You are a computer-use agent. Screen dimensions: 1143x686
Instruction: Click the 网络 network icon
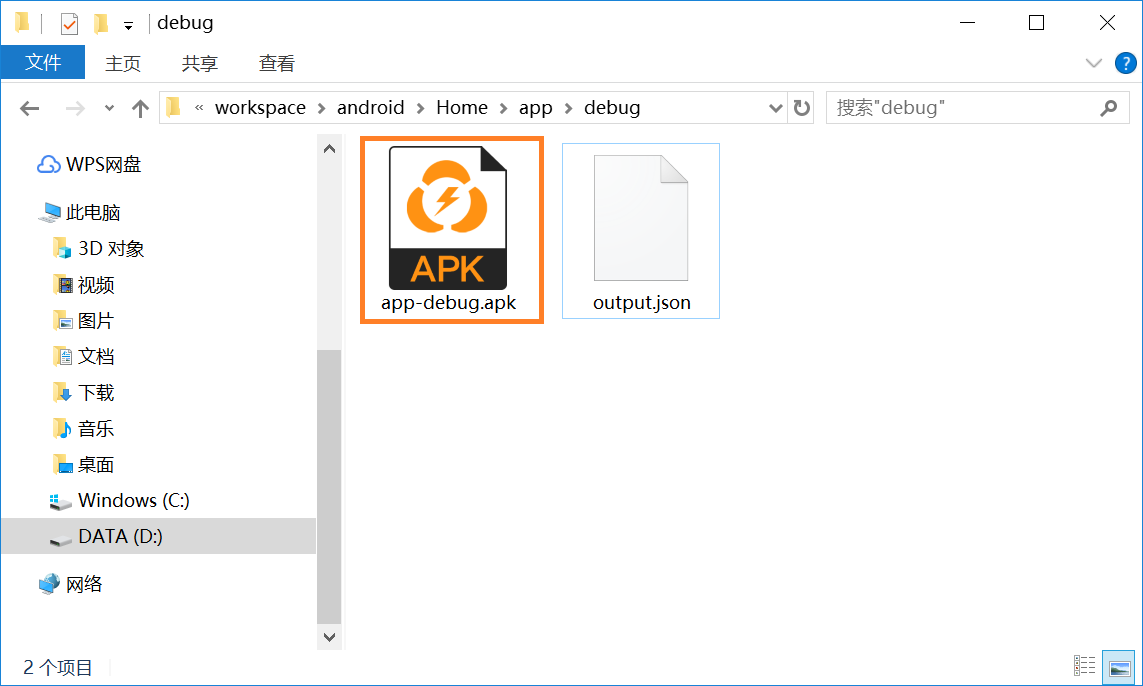[50, 584]
